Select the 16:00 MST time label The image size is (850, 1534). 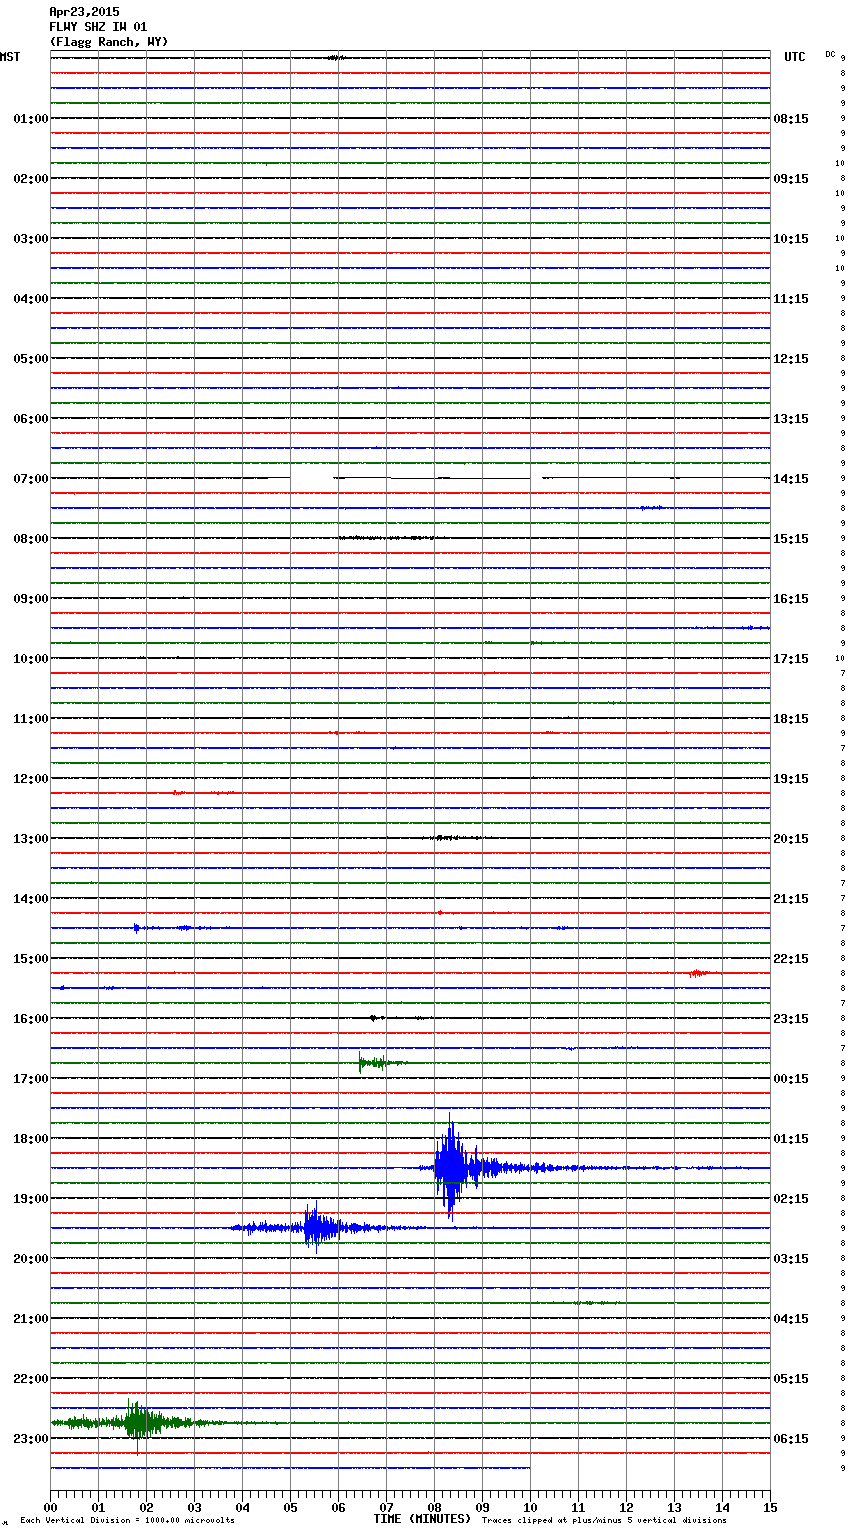click(31, 1019)
